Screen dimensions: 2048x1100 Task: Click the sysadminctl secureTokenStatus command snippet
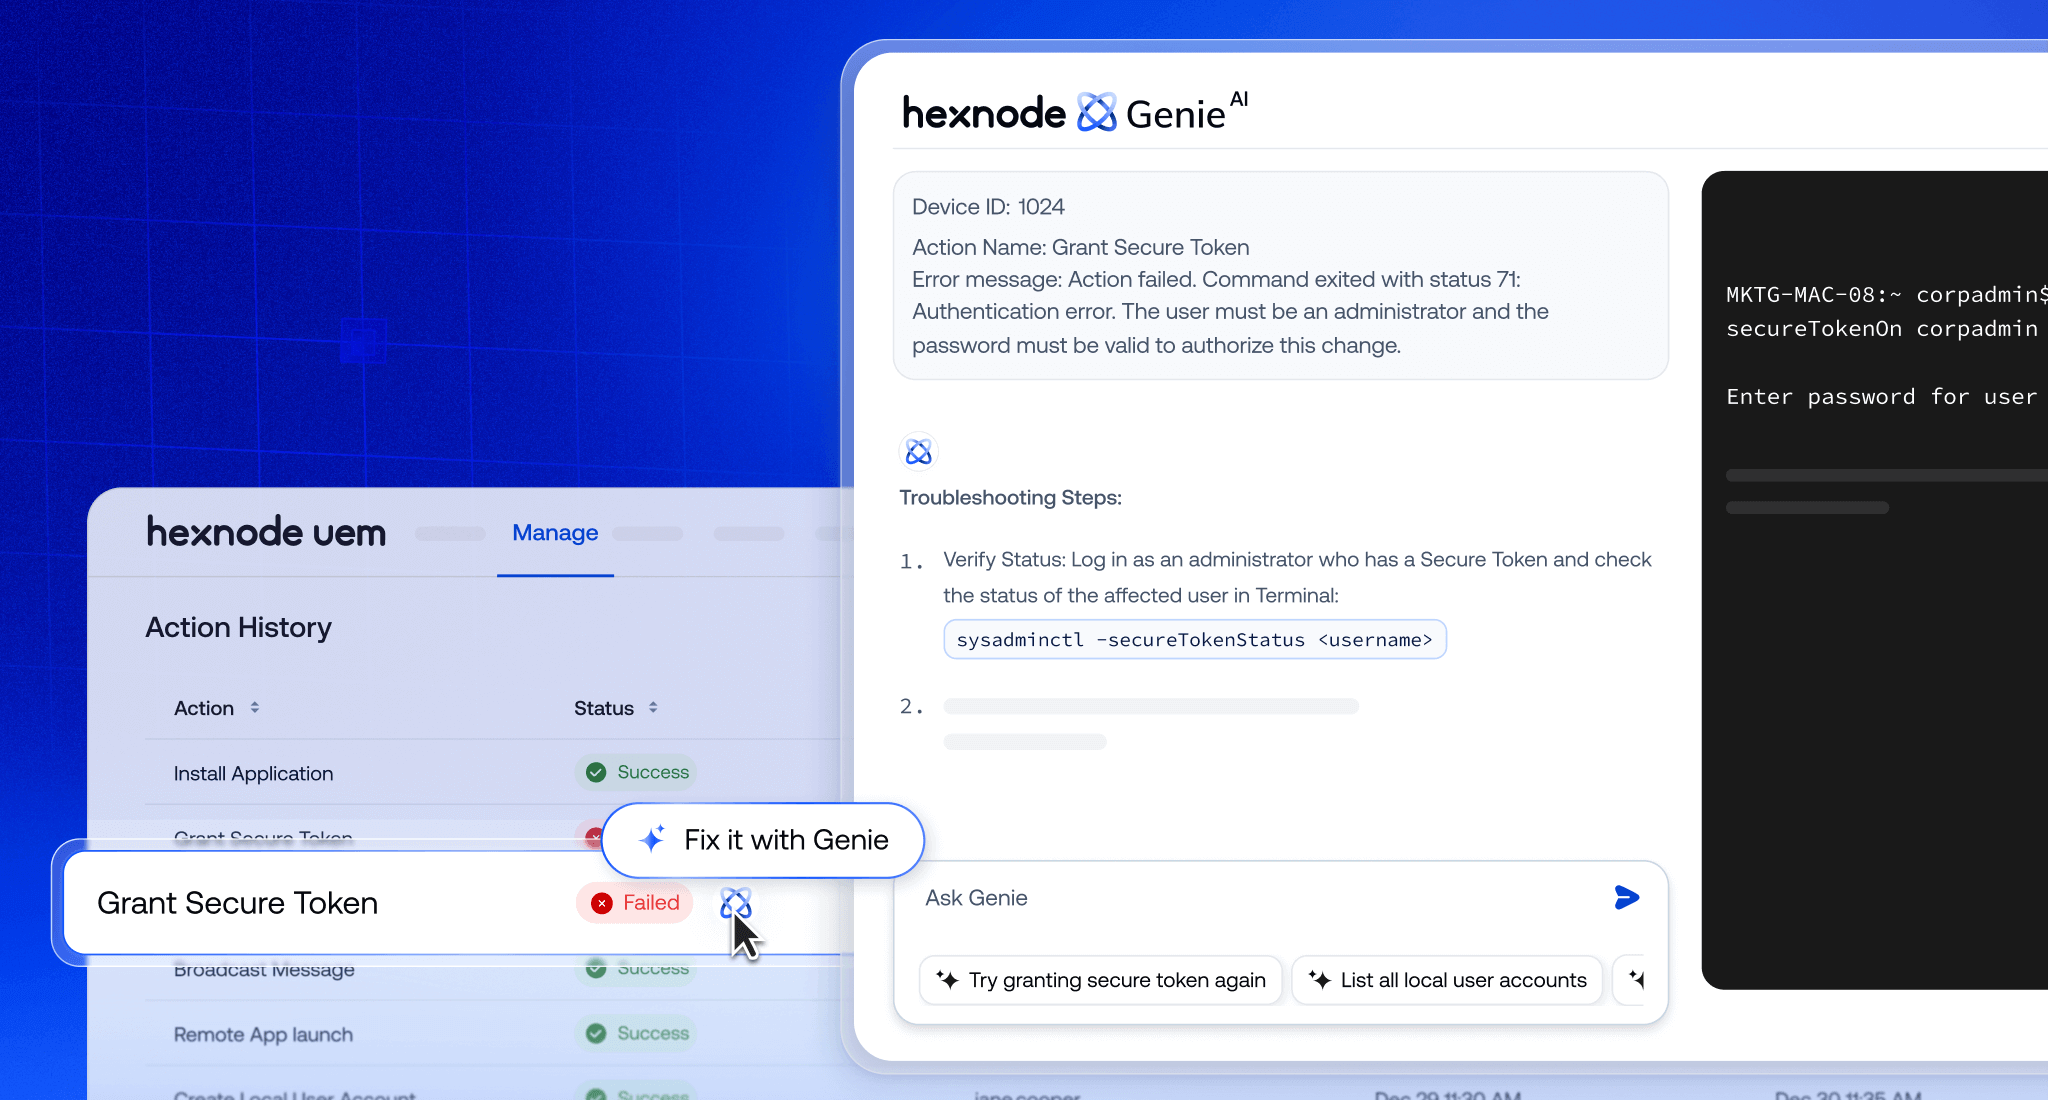point(1194,640)
